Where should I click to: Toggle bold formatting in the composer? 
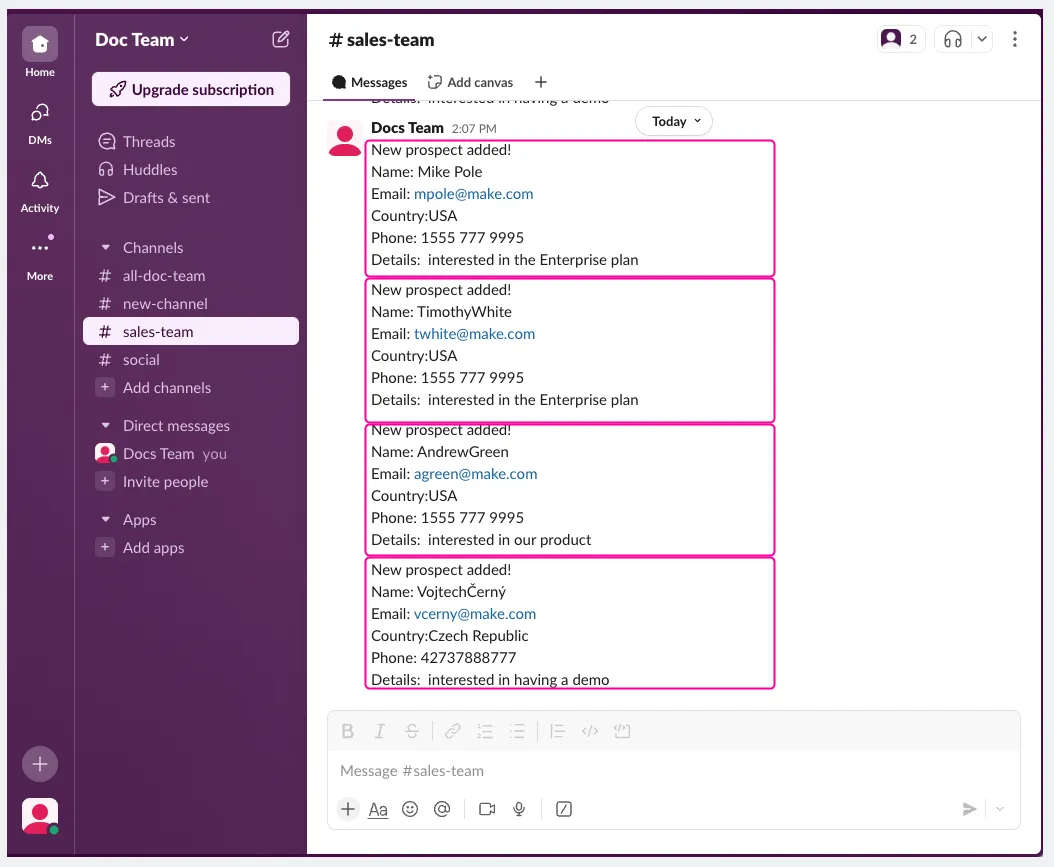click(348, 731)
